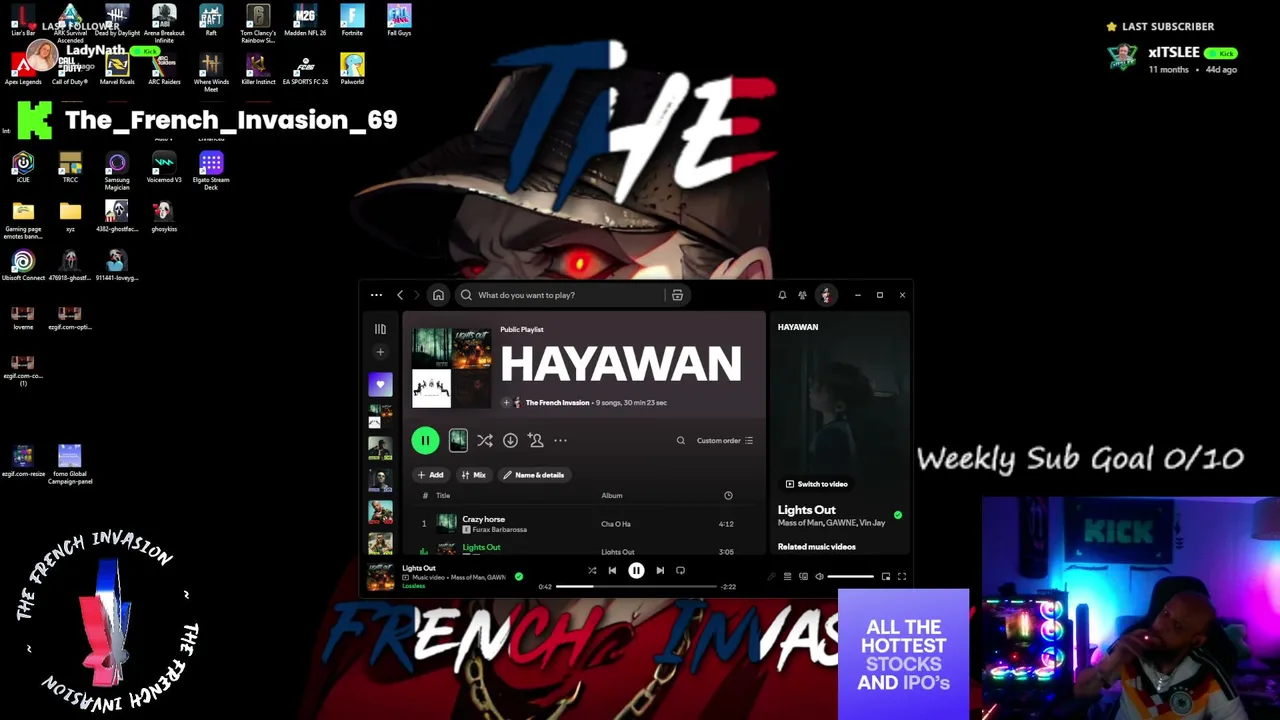
Task: Click now playing album art in player bar
Action: pos(381,577)
